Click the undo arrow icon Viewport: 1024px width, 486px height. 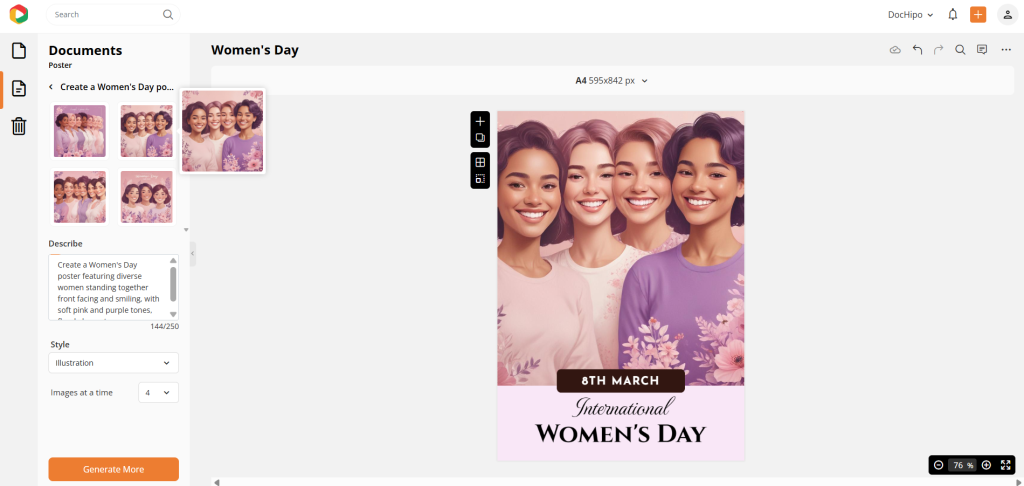coord(917,50)
